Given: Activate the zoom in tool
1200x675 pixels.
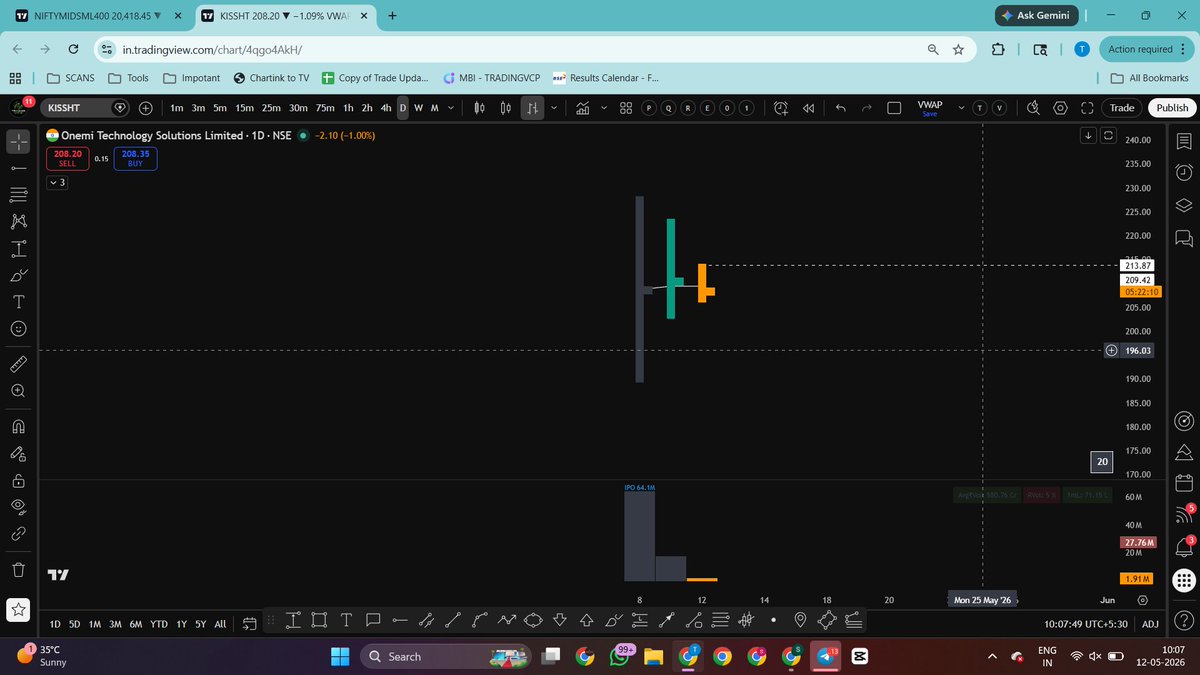Looking at the screenshot, I should click(18, 391).
